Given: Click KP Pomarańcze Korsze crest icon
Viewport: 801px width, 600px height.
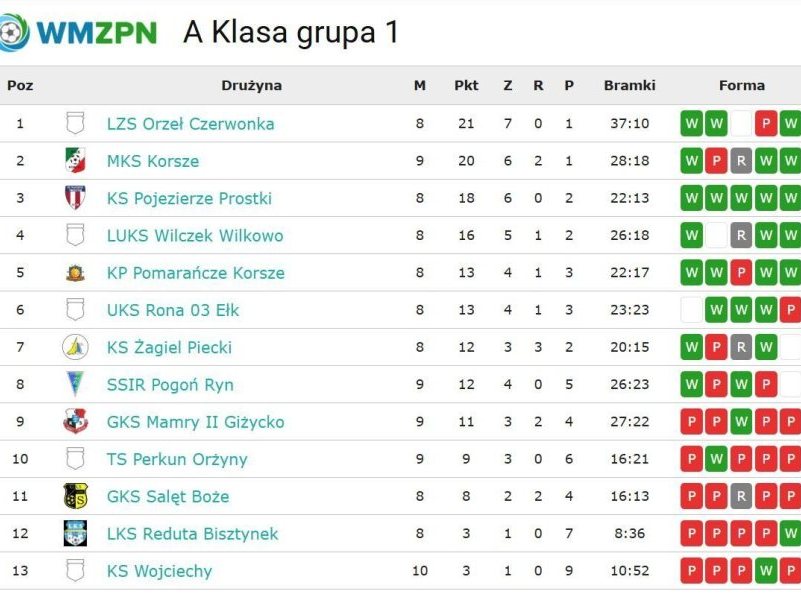Looking at the screenshot, I should [x=75, y=273].
